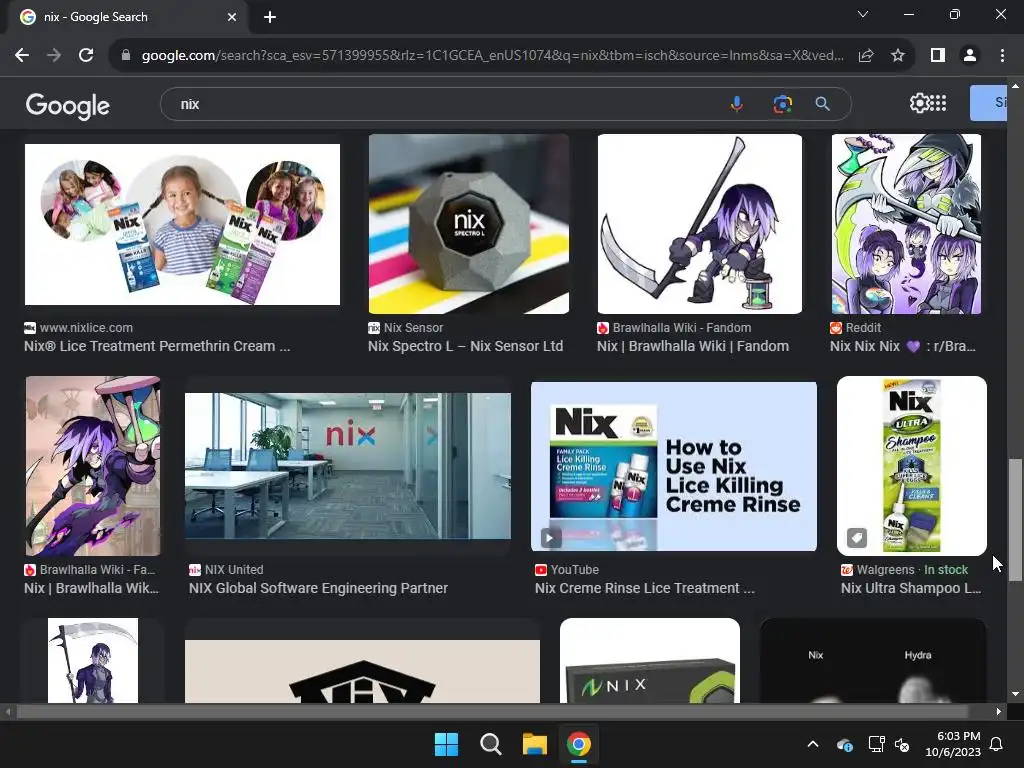Viewport: 1024px width, 768px height.
Task: Open the taskbar clock and date
Action: click(953, 744)
